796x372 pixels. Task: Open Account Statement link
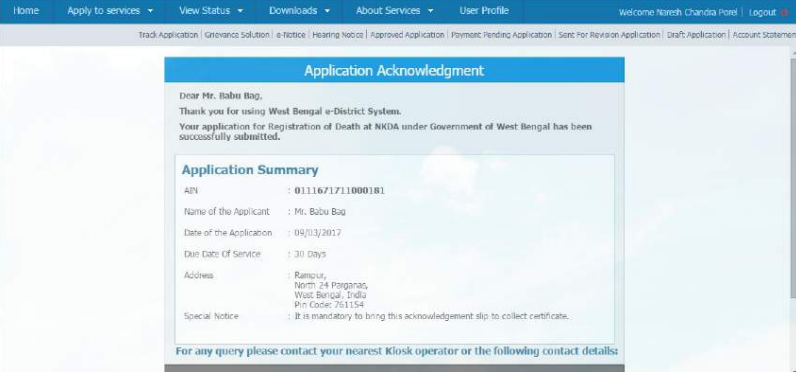(764, 35)
